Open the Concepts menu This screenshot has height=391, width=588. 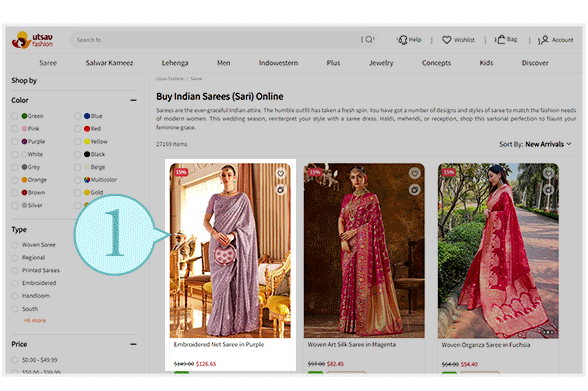point(436,63)
